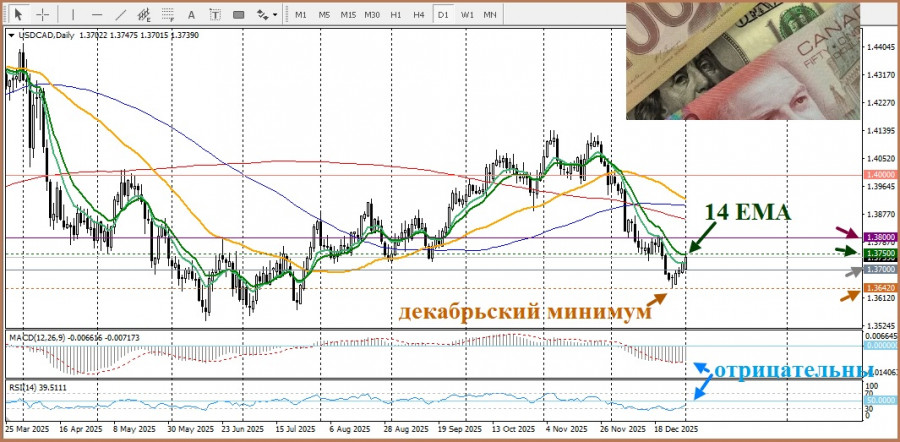
Task: Select the text 'A' tool
Action: coord(192,14)
